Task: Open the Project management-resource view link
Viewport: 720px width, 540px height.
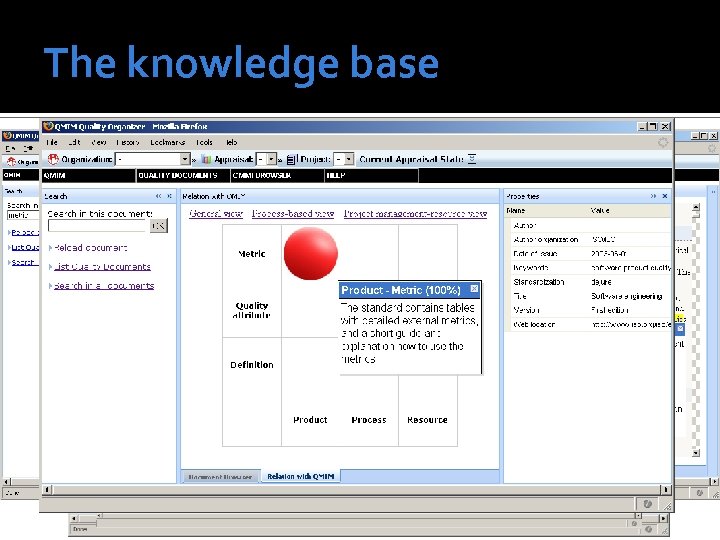Action: point(415,214)
